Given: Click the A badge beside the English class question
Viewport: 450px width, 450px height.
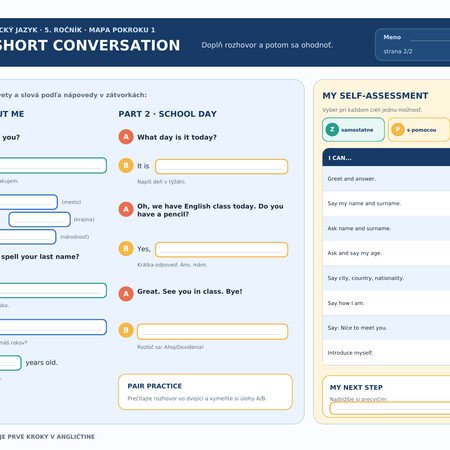Looking at the screenshot, I should (x=126, y=209).
